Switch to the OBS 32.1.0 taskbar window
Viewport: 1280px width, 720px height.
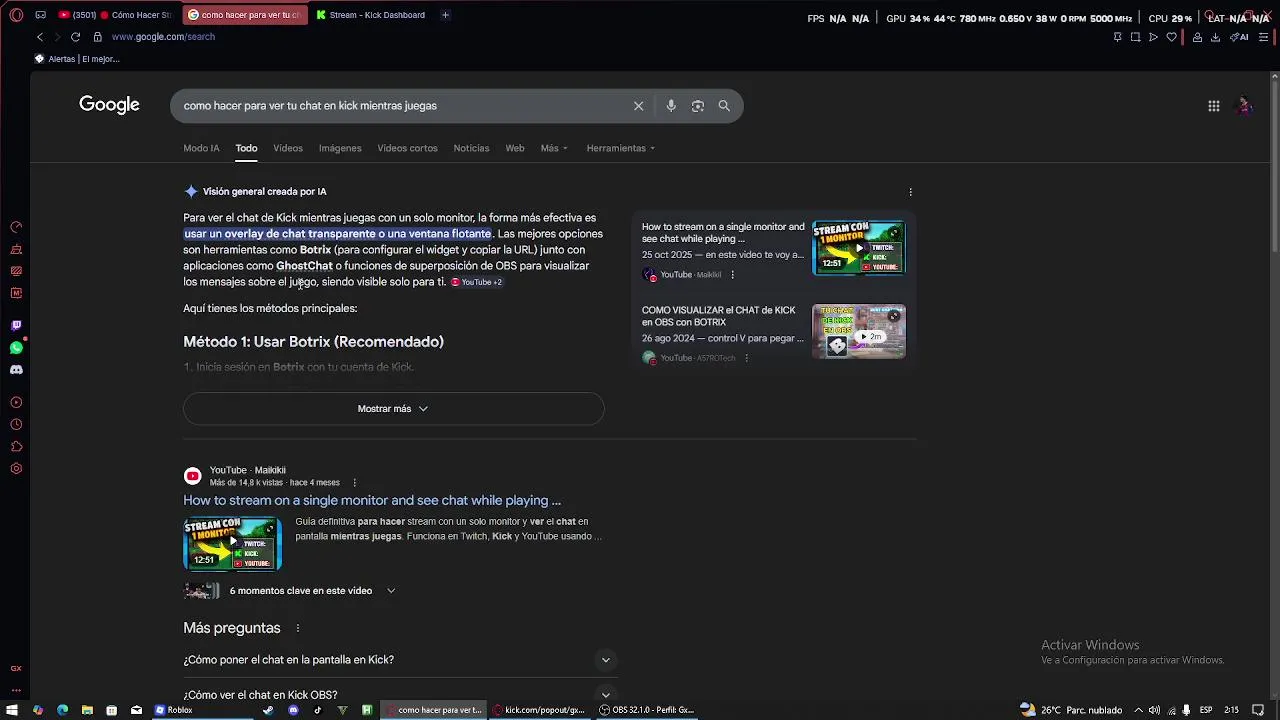point(646,710)
